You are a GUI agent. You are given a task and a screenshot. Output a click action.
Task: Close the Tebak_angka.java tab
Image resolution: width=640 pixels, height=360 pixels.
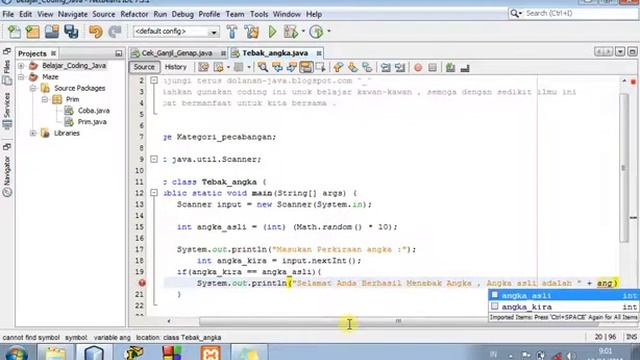(x=319, y=53)
